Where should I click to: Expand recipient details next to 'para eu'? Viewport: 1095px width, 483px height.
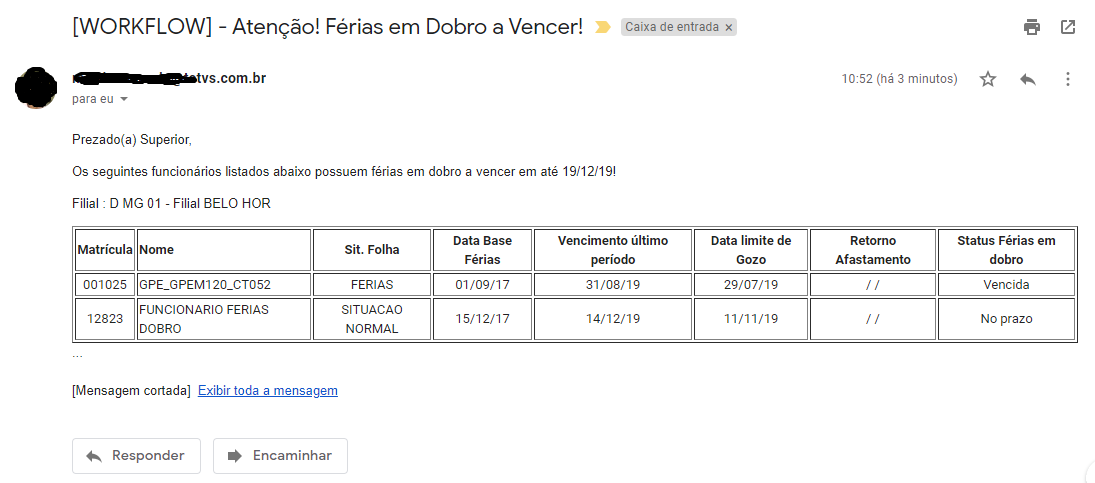coord(124,100)
